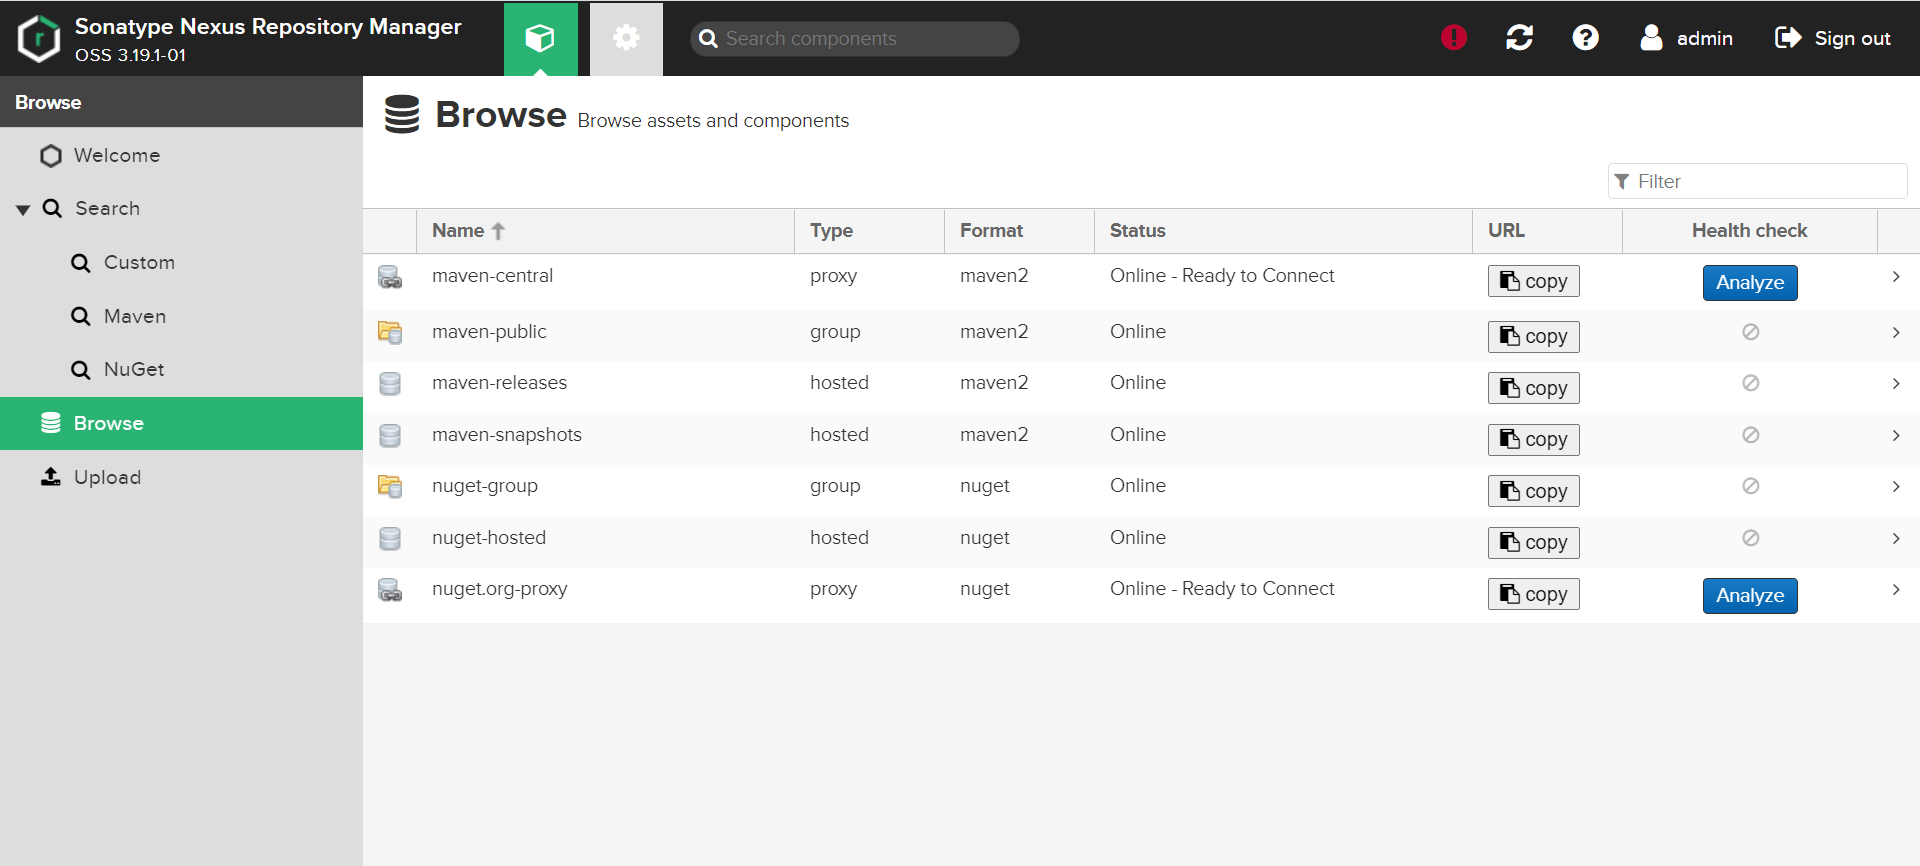
Task: Click the Health check column header
Action: (1749, 230)
